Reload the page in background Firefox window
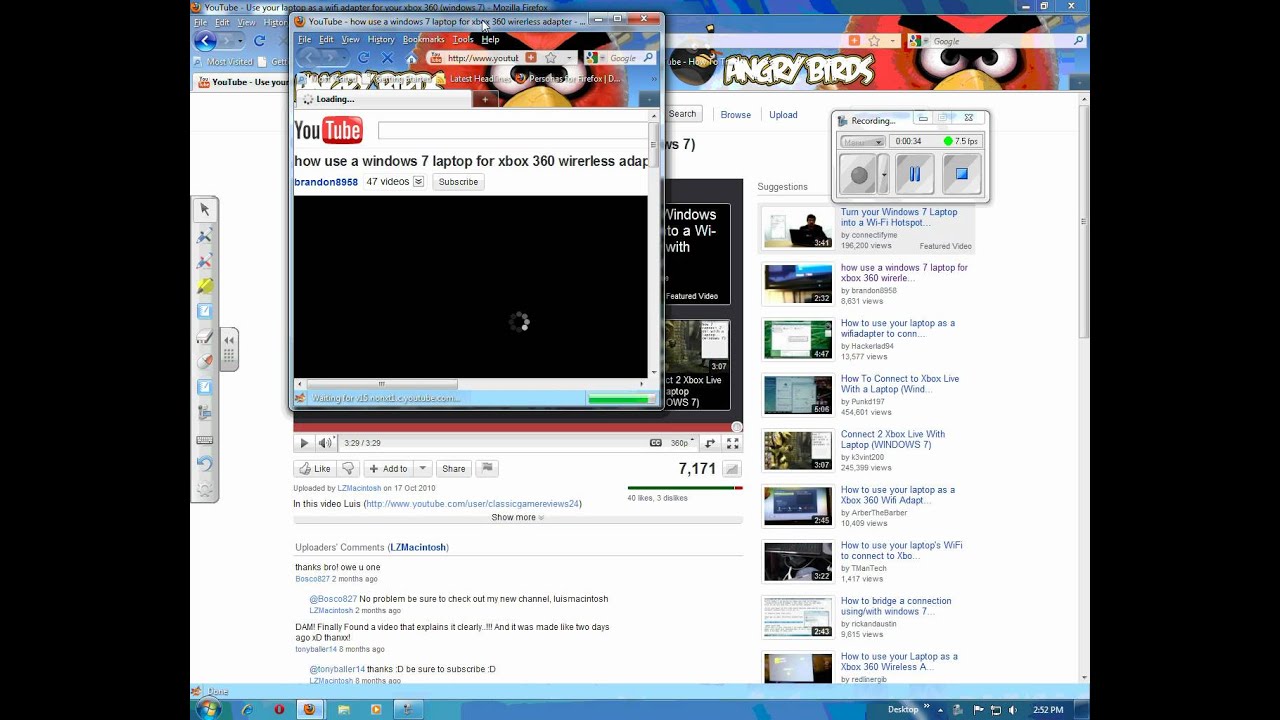Viewport: 1280px width, 720px height. 259,41
